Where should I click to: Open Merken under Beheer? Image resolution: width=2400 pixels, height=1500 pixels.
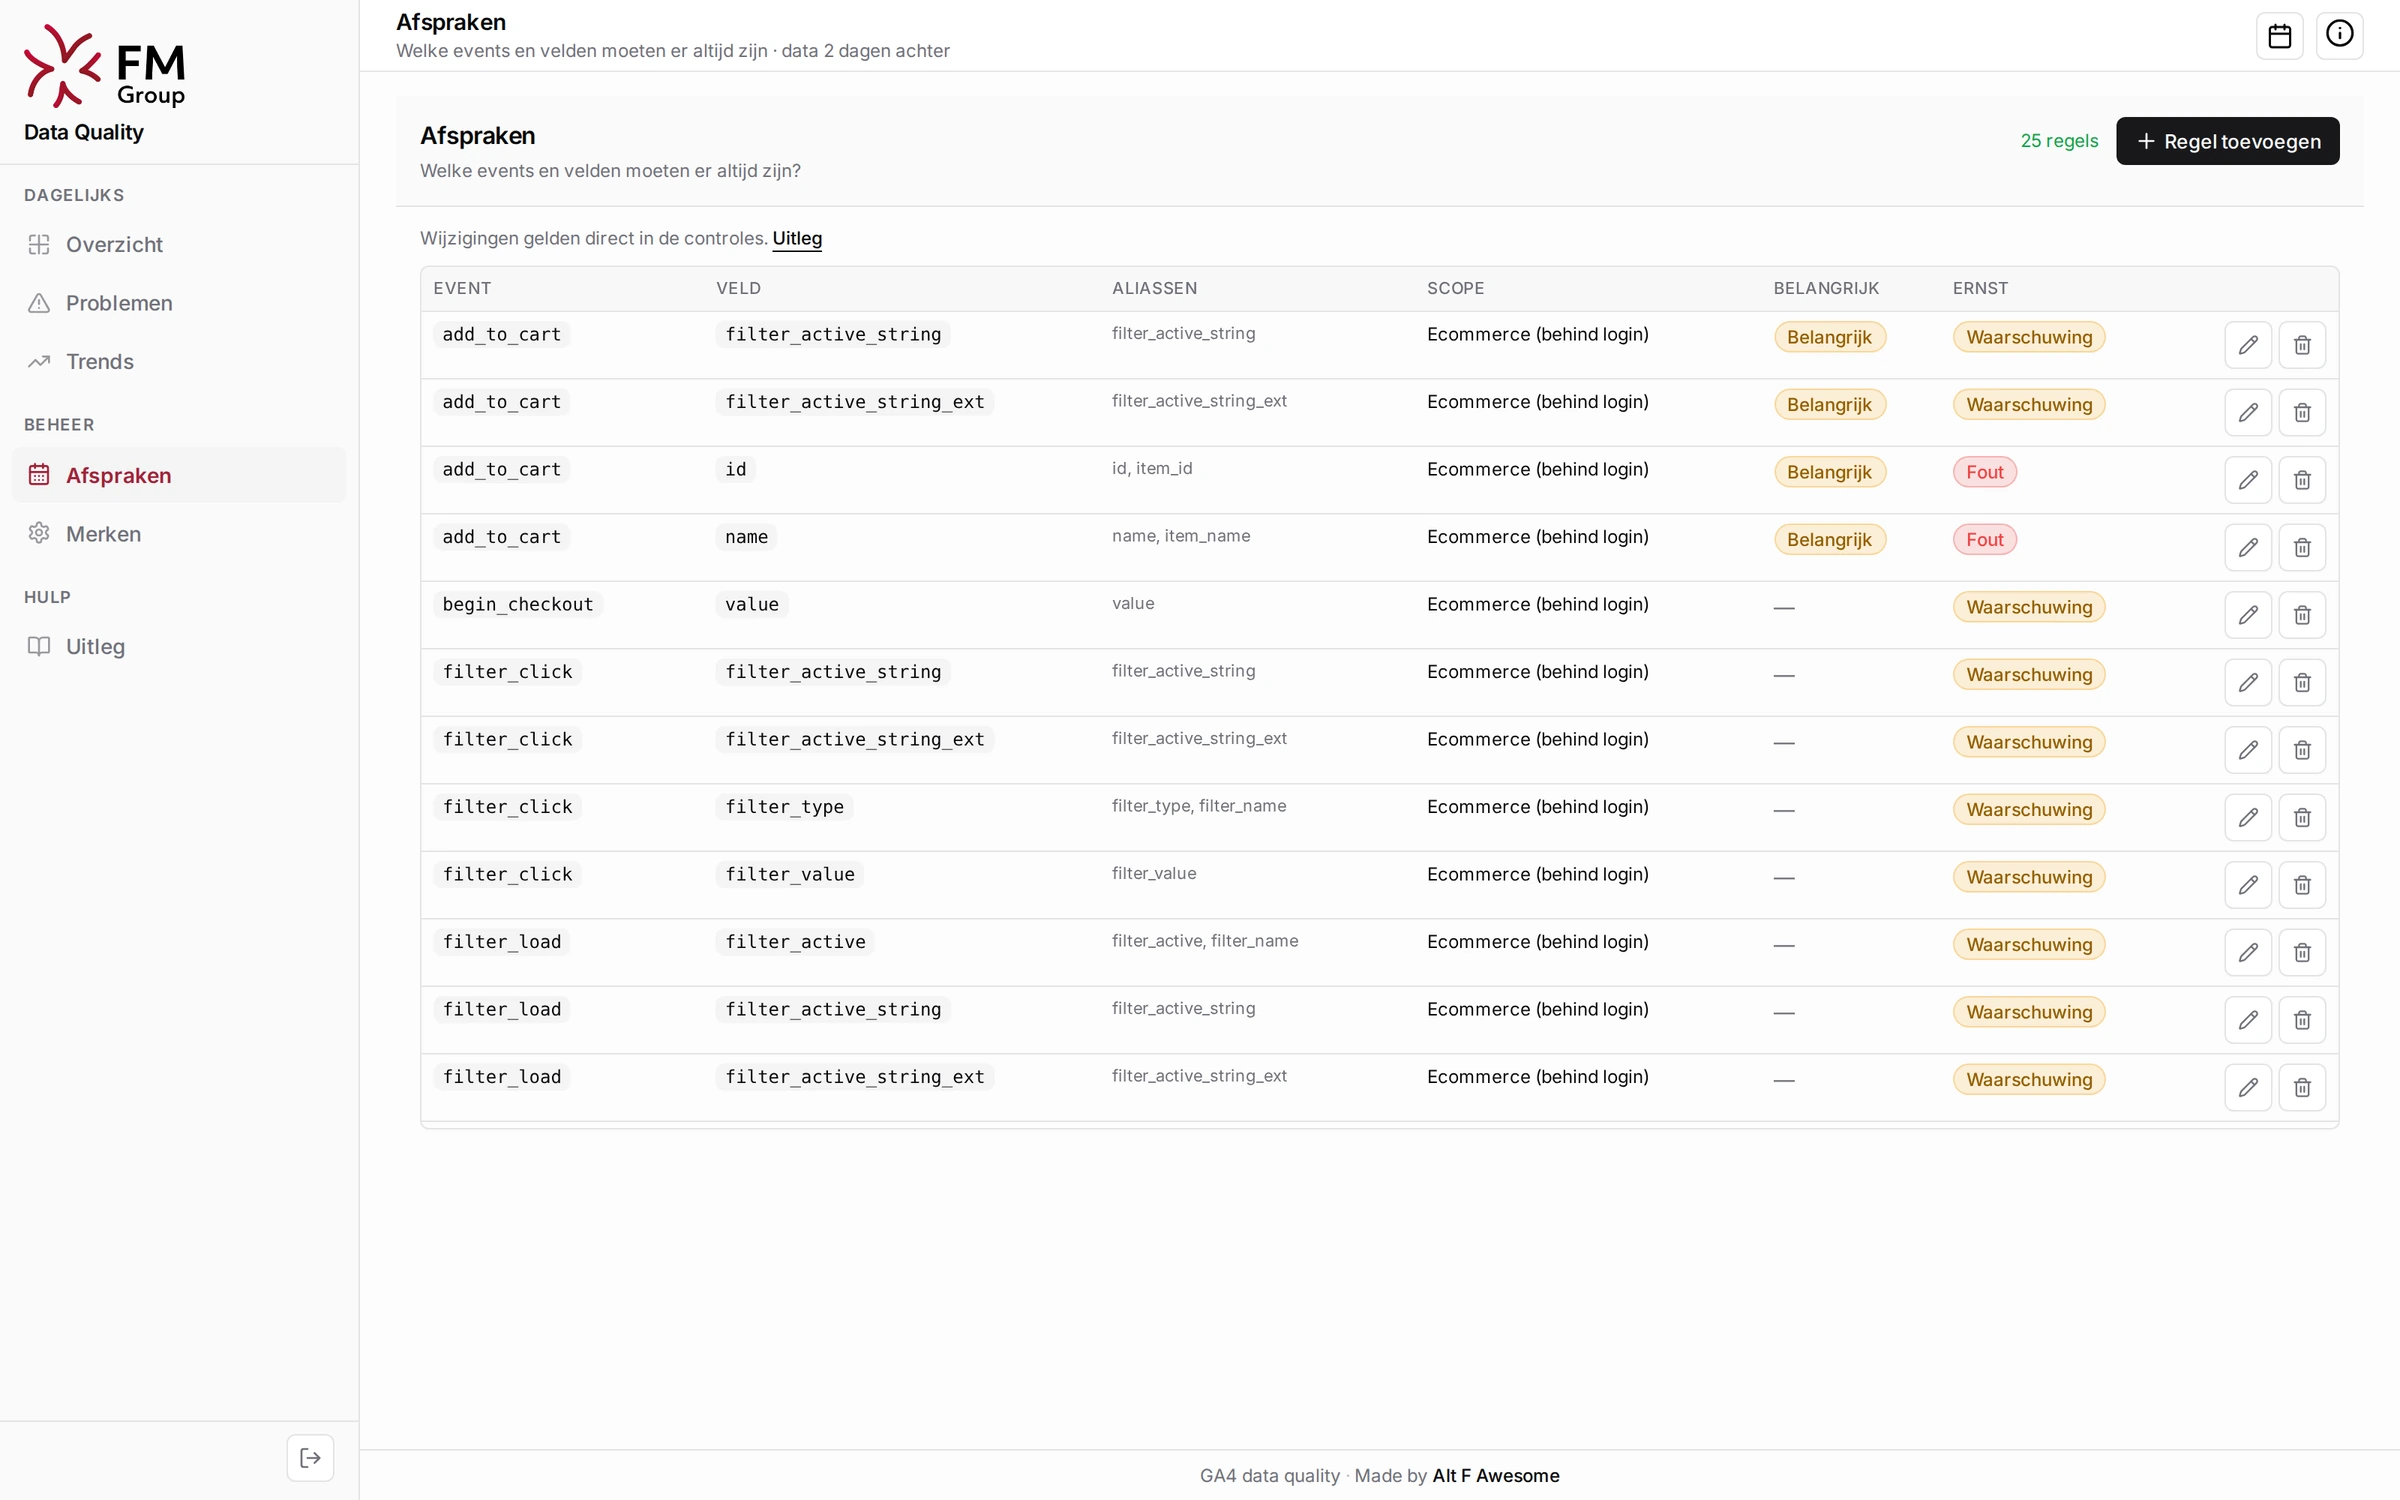click(x=179, y=534)
